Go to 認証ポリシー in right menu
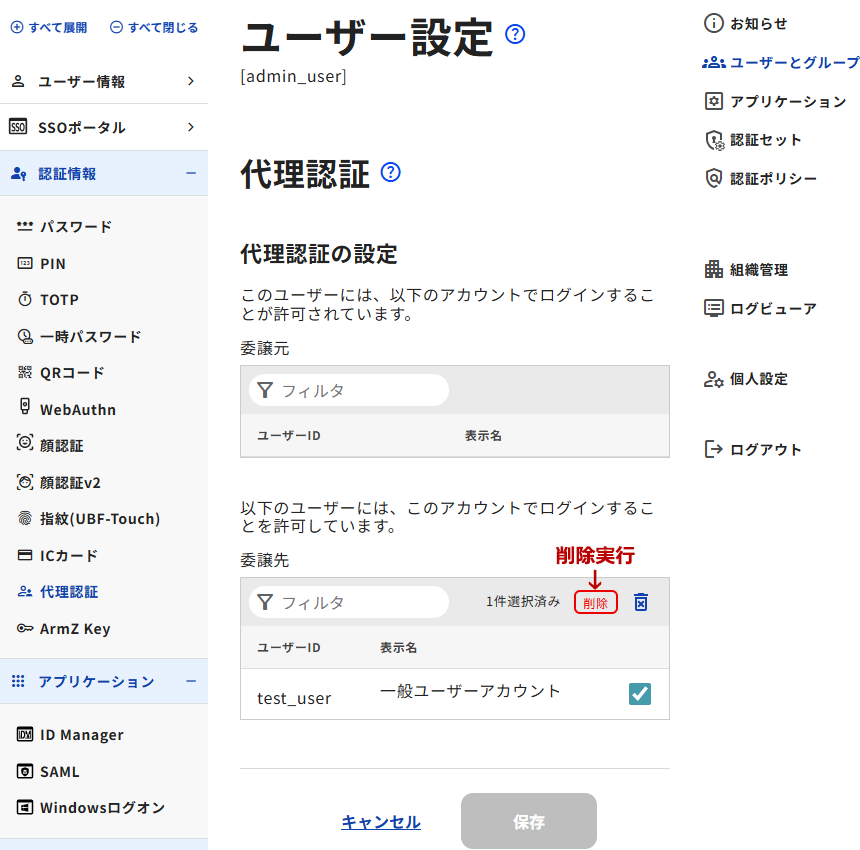The height and width of the screenshot is (850, 860). (x=772, y=179)
